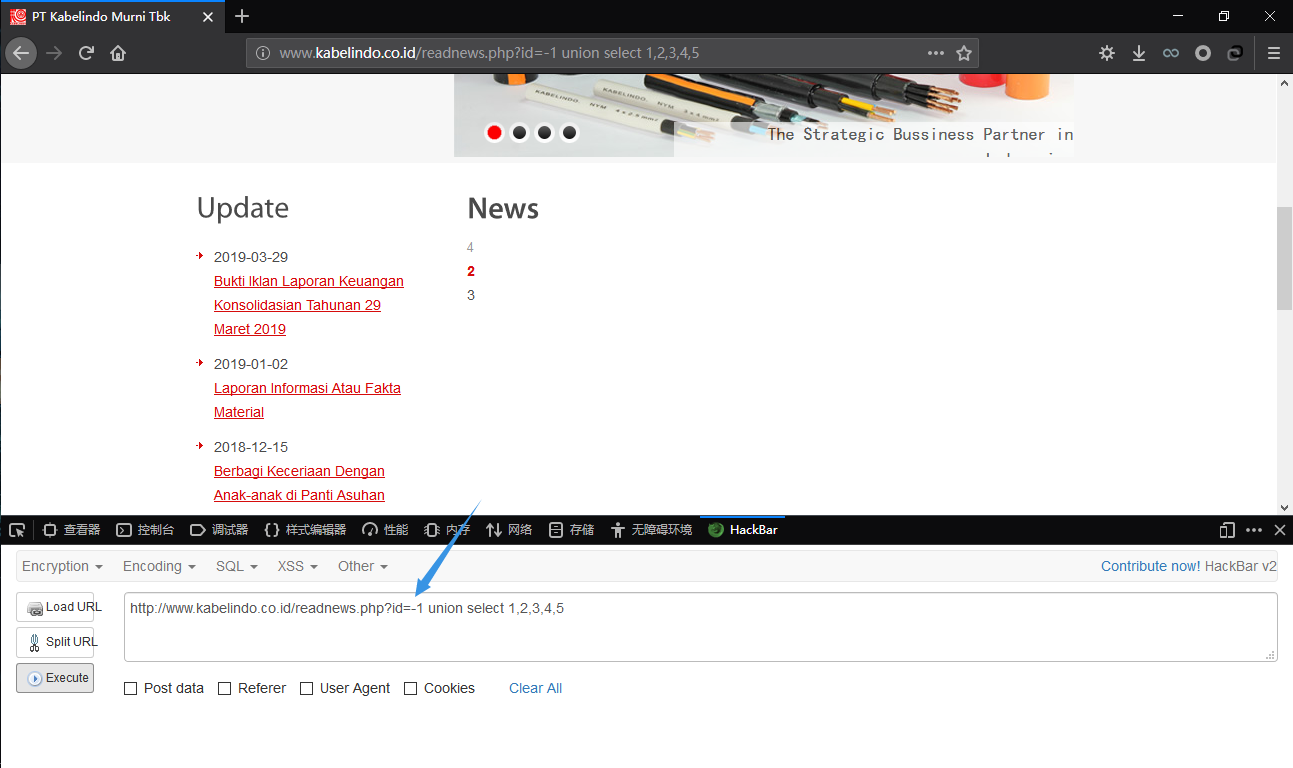Click the date 2019-03-29 in Update list
Viewport: 1293px width, 768px height.
click(x=251, y=257)
